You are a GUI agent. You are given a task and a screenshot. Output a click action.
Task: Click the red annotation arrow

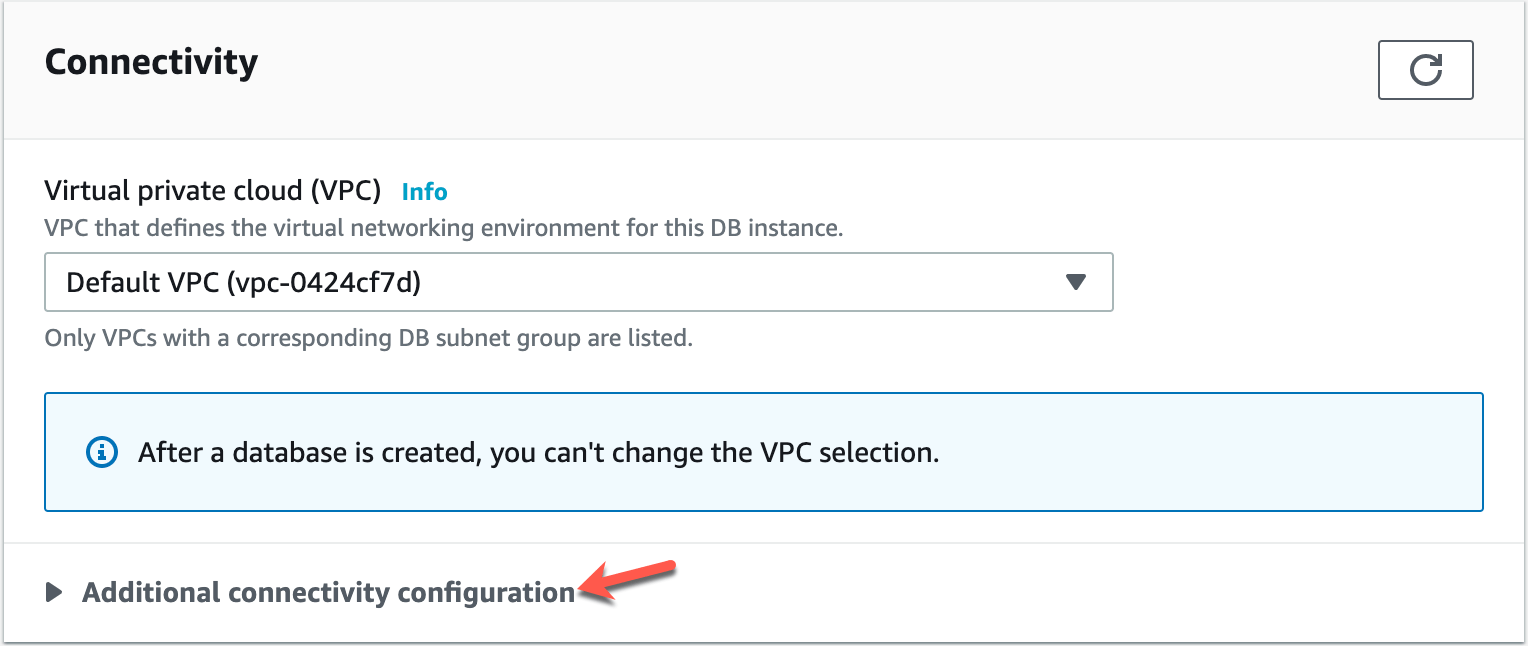click(630, 581)
